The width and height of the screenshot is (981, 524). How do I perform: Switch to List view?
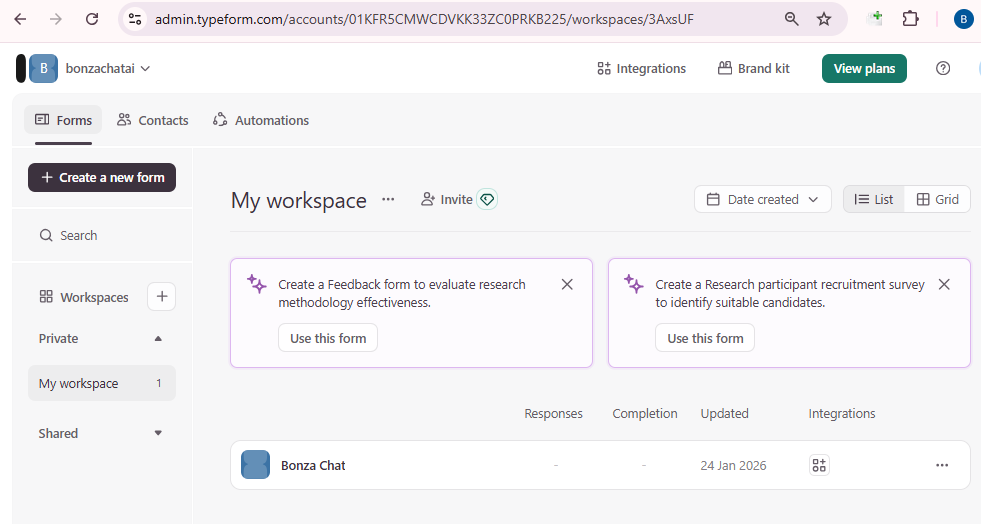pyautogui.click(x=873, y=199)
